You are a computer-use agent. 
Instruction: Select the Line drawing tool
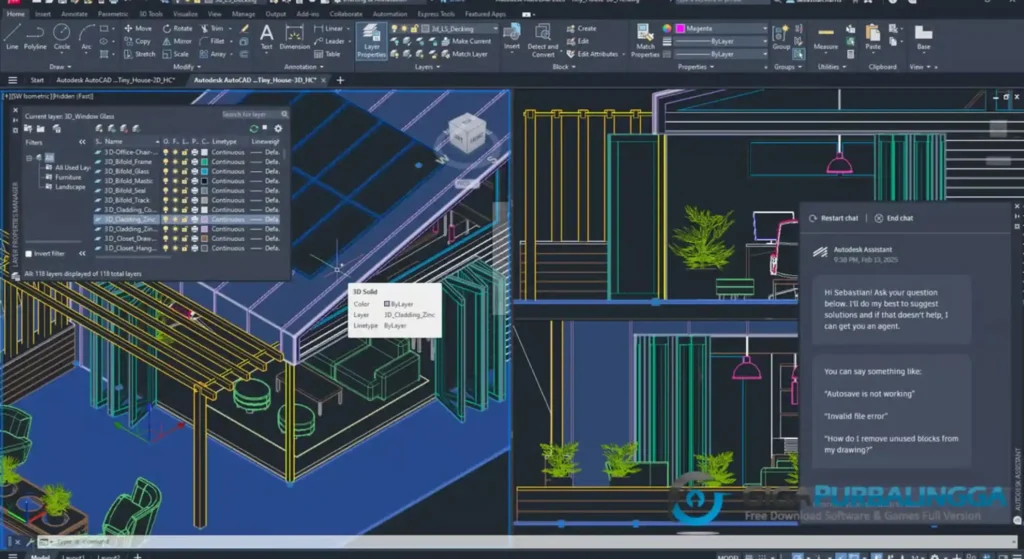[12, 37]
